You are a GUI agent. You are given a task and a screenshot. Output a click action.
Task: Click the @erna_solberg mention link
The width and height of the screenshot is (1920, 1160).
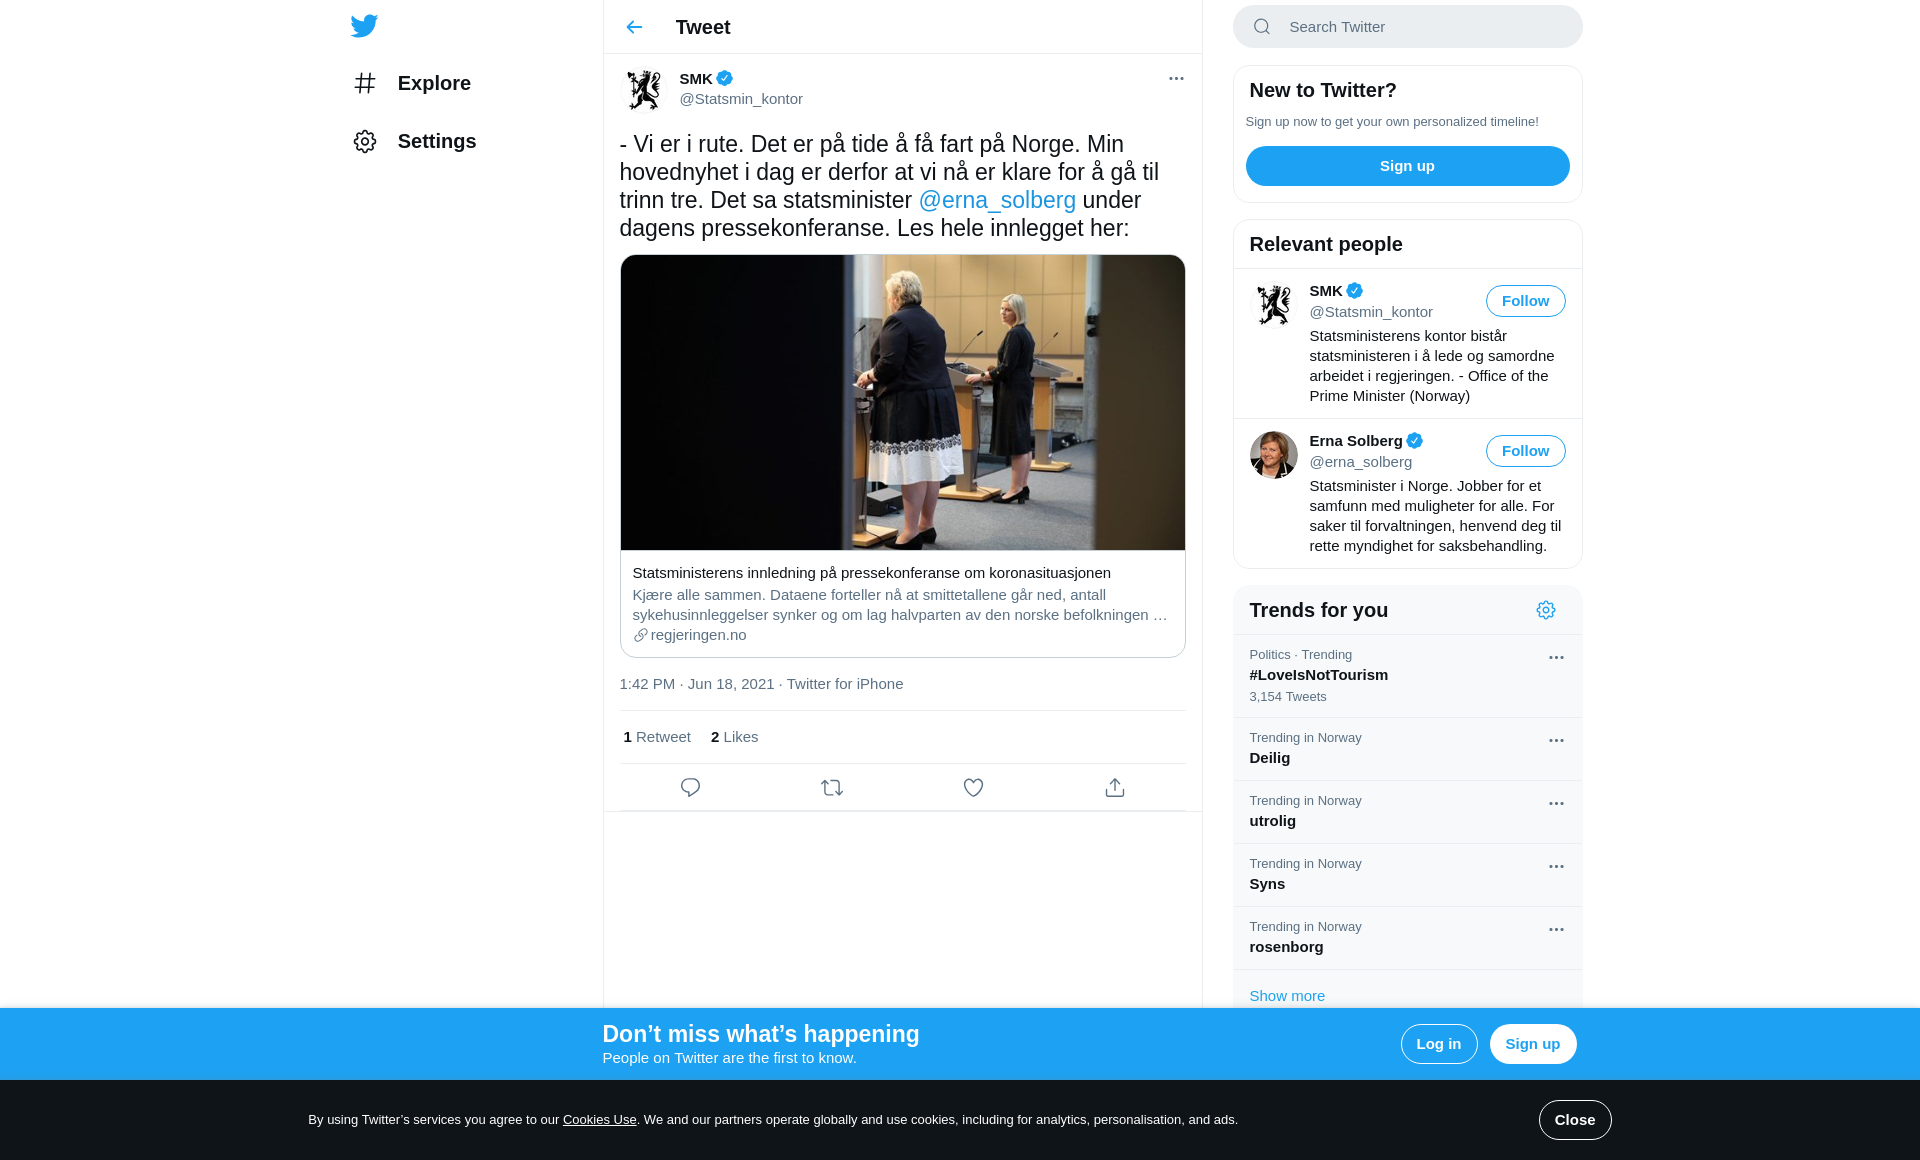point(997,200)
